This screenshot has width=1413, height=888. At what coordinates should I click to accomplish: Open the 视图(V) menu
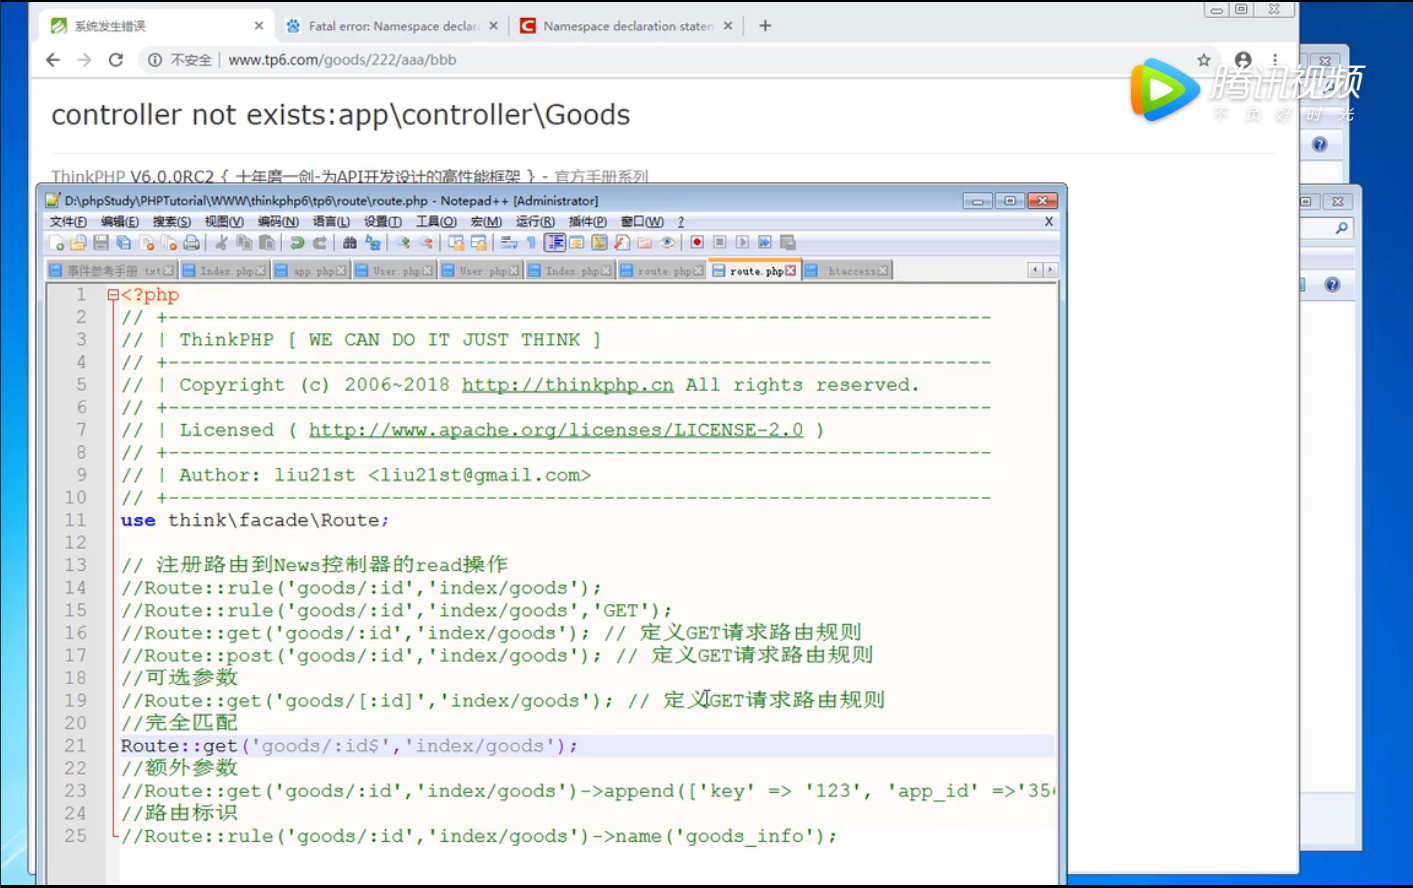point(224,221)
